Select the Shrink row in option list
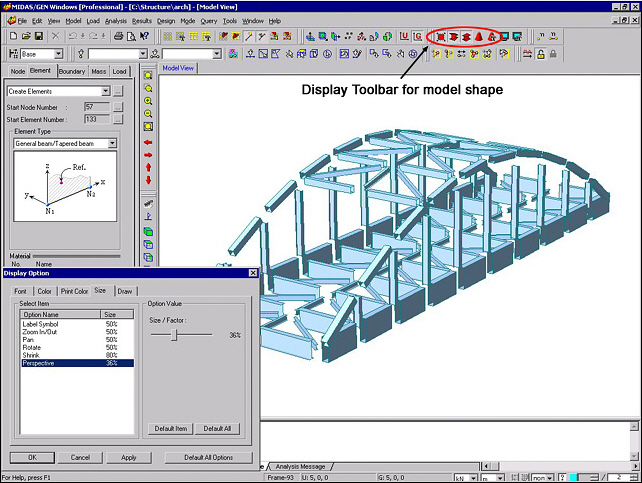Viewport: 642px width, 483px height. click(x=77, y=355)
